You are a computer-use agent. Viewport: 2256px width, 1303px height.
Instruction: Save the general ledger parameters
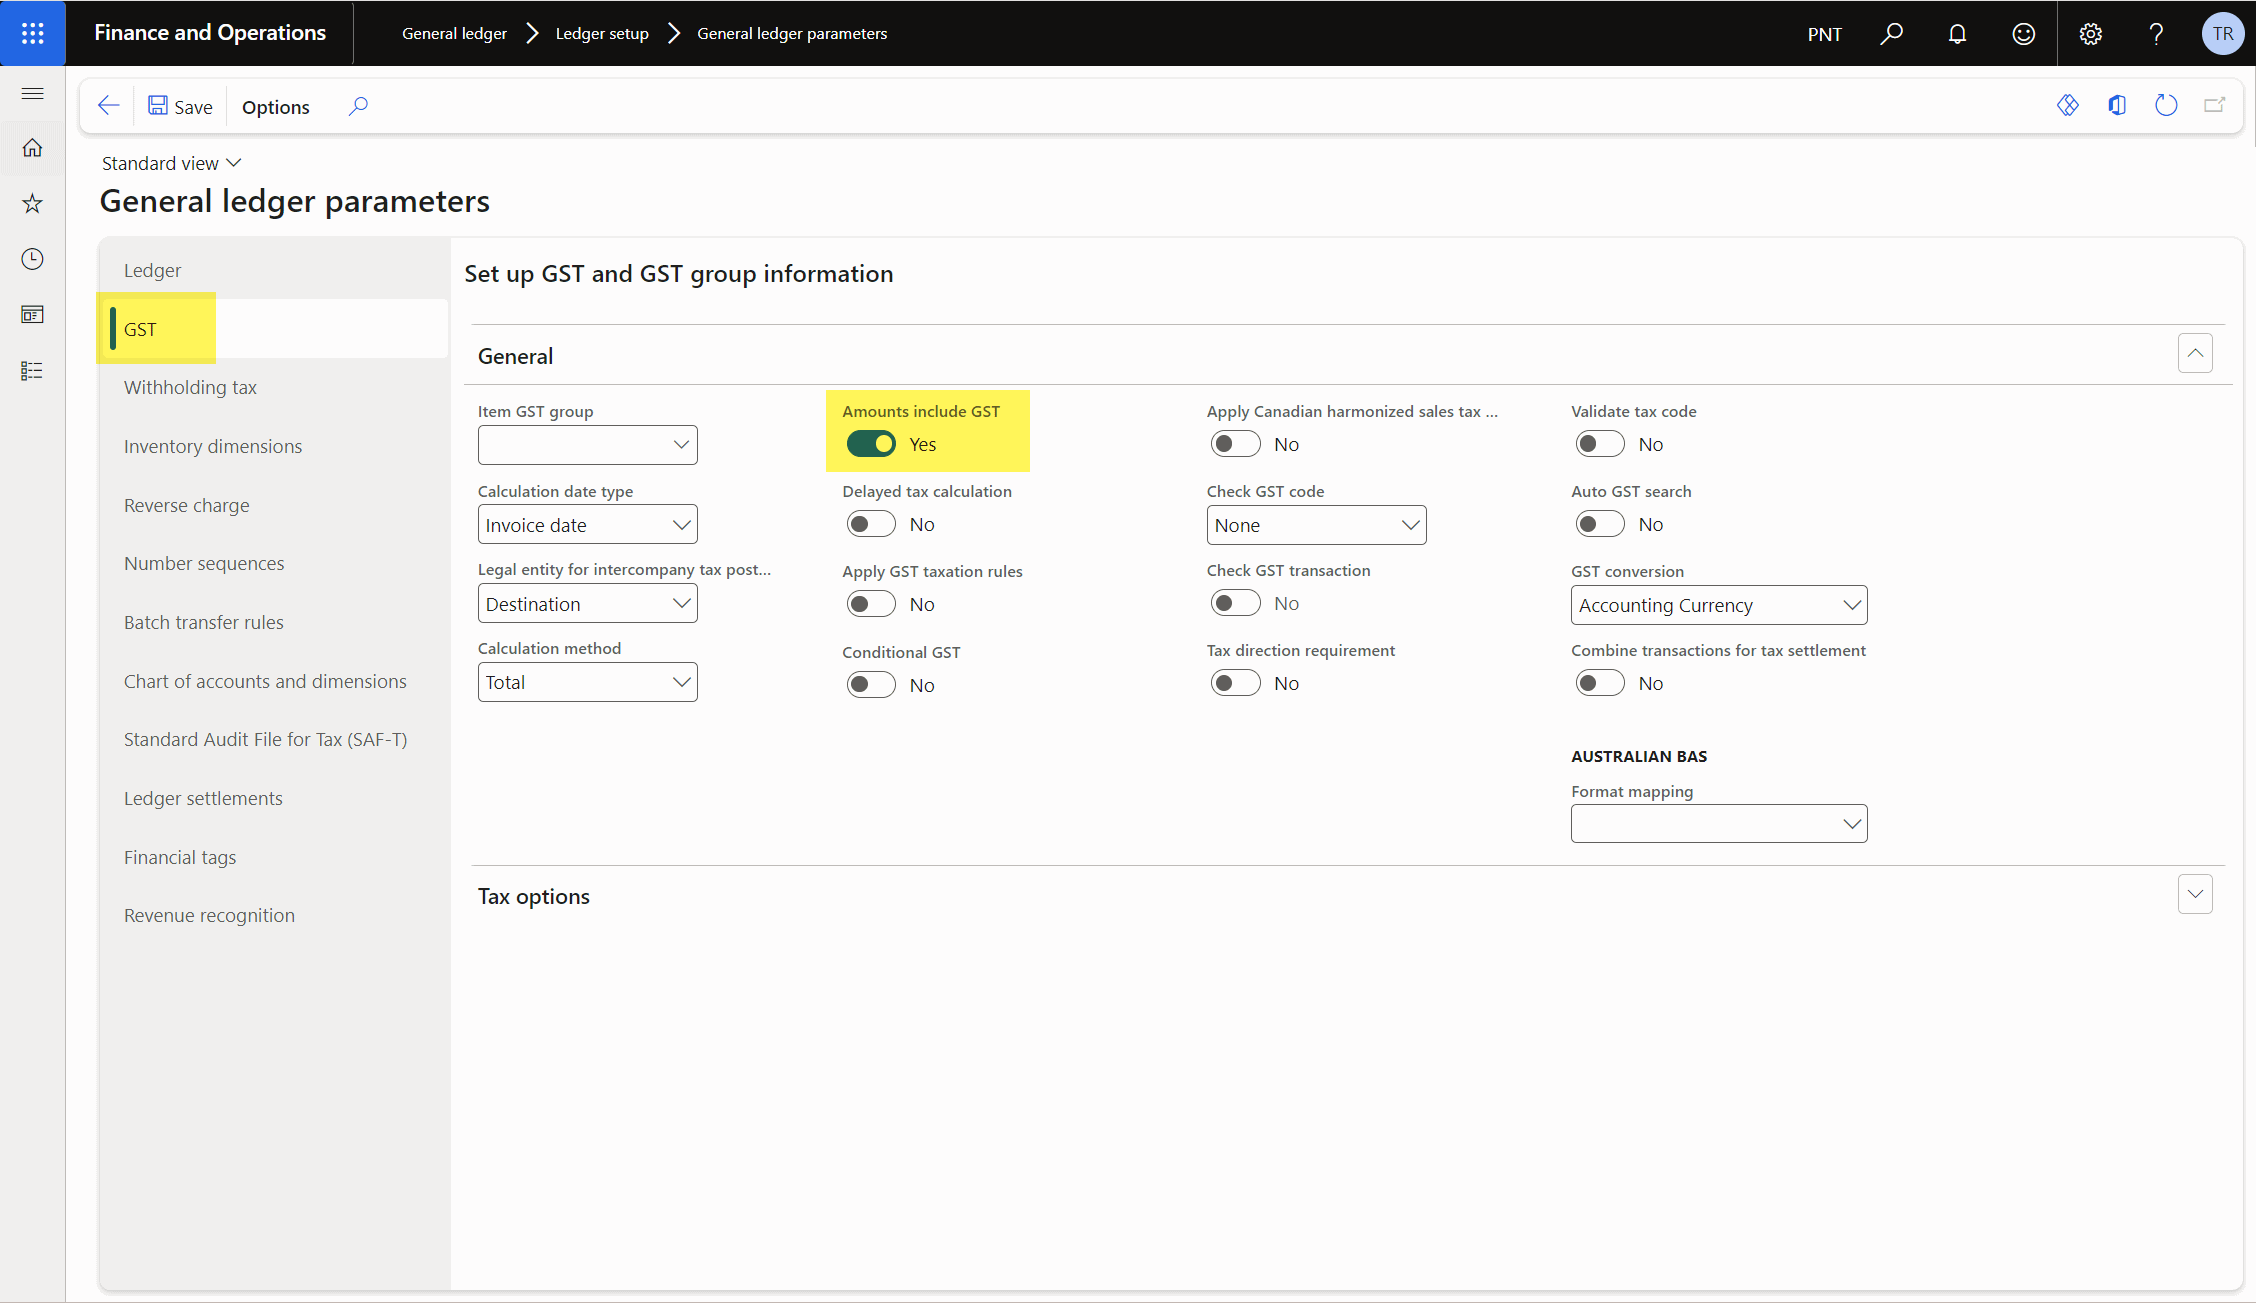click(x=180, y=106)
